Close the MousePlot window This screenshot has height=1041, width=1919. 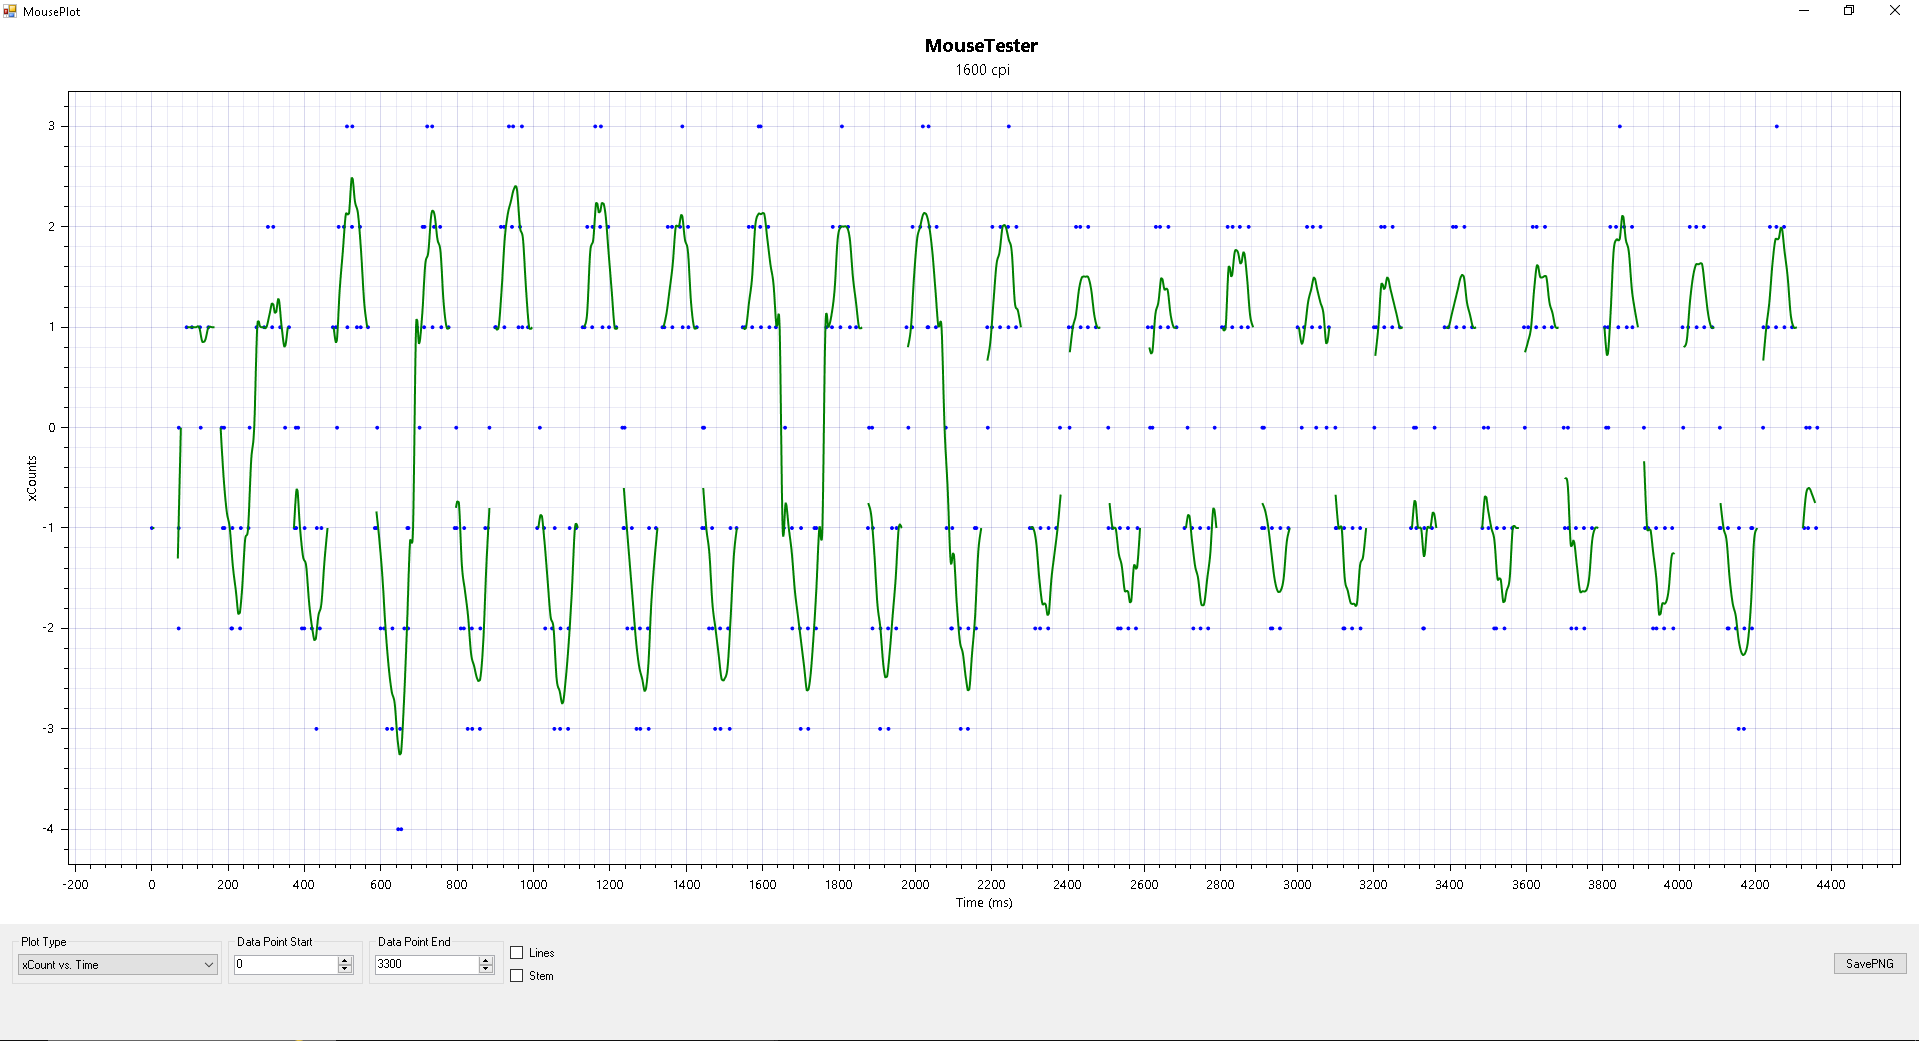(x=1894, y=11)
